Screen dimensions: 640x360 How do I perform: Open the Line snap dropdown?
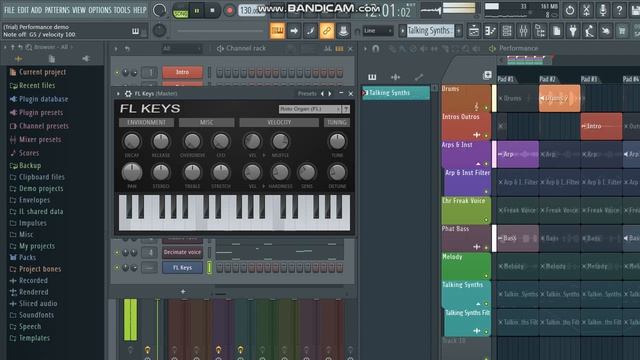click(x=378, y=31)
